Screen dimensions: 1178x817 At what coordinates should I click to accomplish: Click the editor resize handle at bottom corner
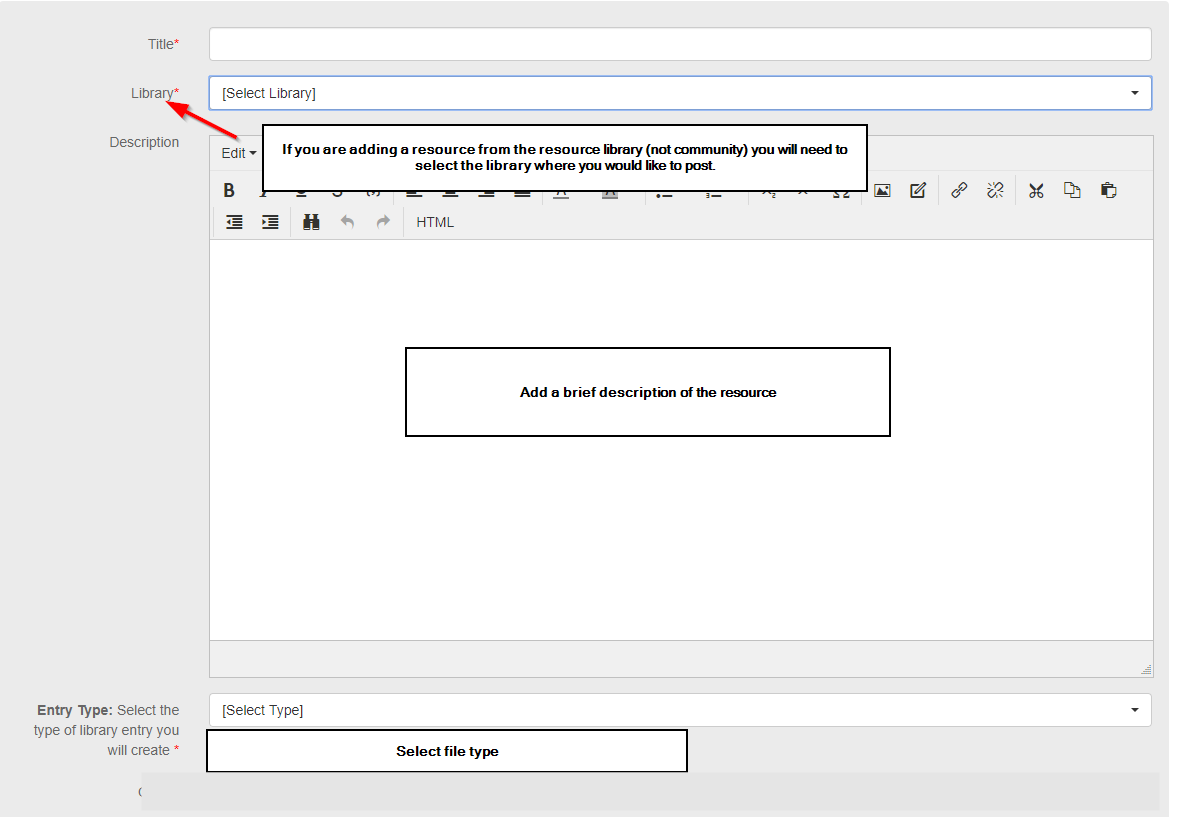1146,670
